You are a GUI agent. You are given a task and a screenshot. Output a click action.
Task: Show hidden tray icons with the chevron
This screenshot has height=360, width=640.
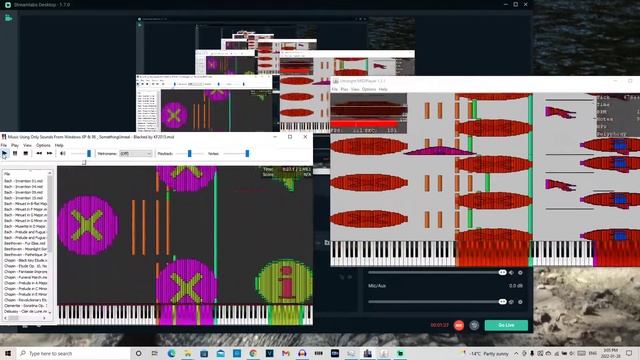pos(516,353)
